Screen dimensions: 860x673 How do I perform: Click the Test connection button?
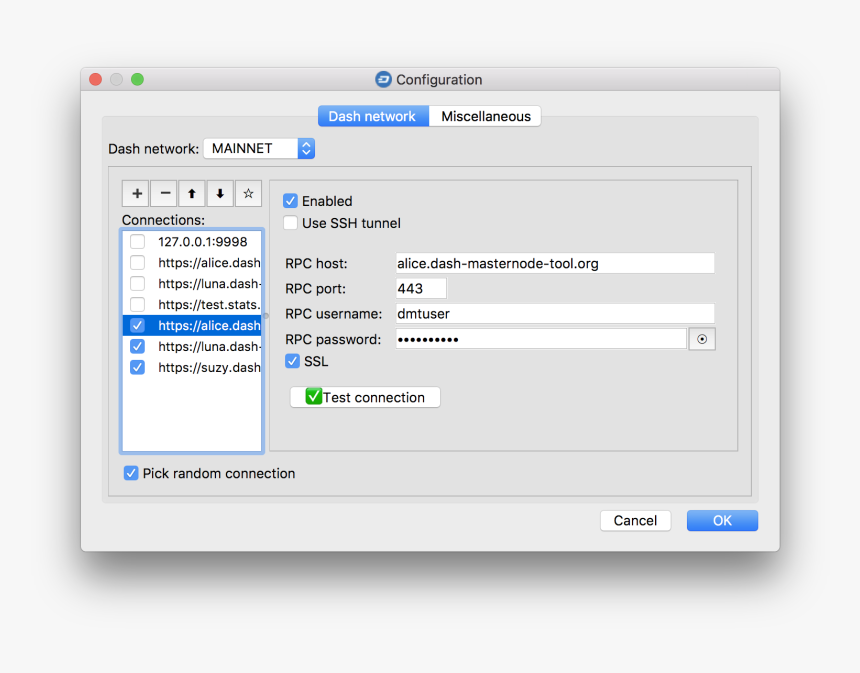point(365,397)
